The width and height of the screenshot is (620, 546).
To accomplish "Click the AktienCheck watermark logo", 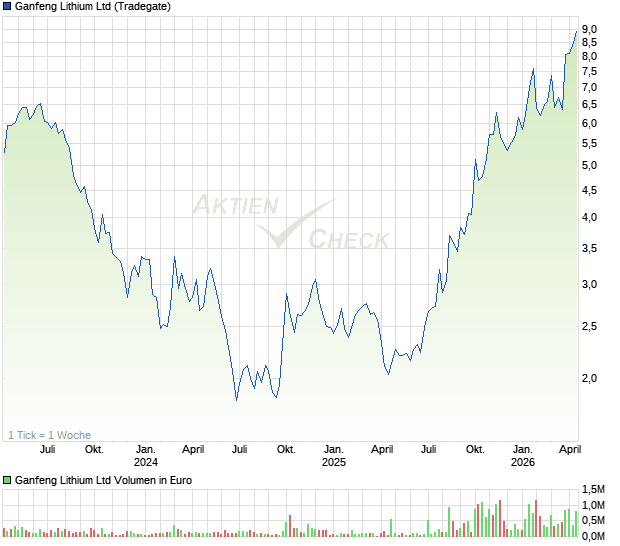I will [x=291, y=221].
